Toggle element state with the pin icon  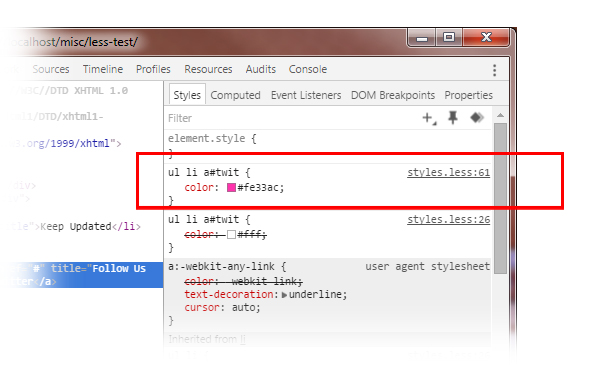[x=453, y=118]
